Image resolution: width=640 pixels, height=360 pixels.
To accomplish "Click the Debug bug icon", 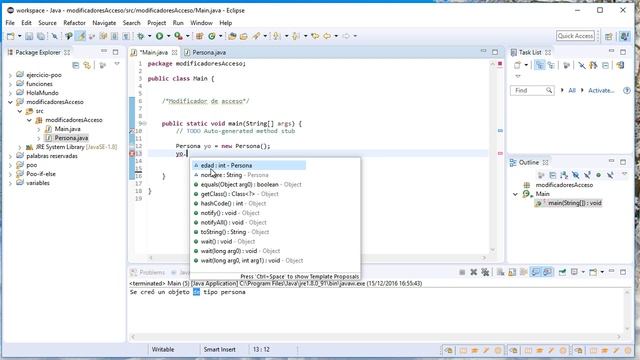I will (x=141, y=36).
